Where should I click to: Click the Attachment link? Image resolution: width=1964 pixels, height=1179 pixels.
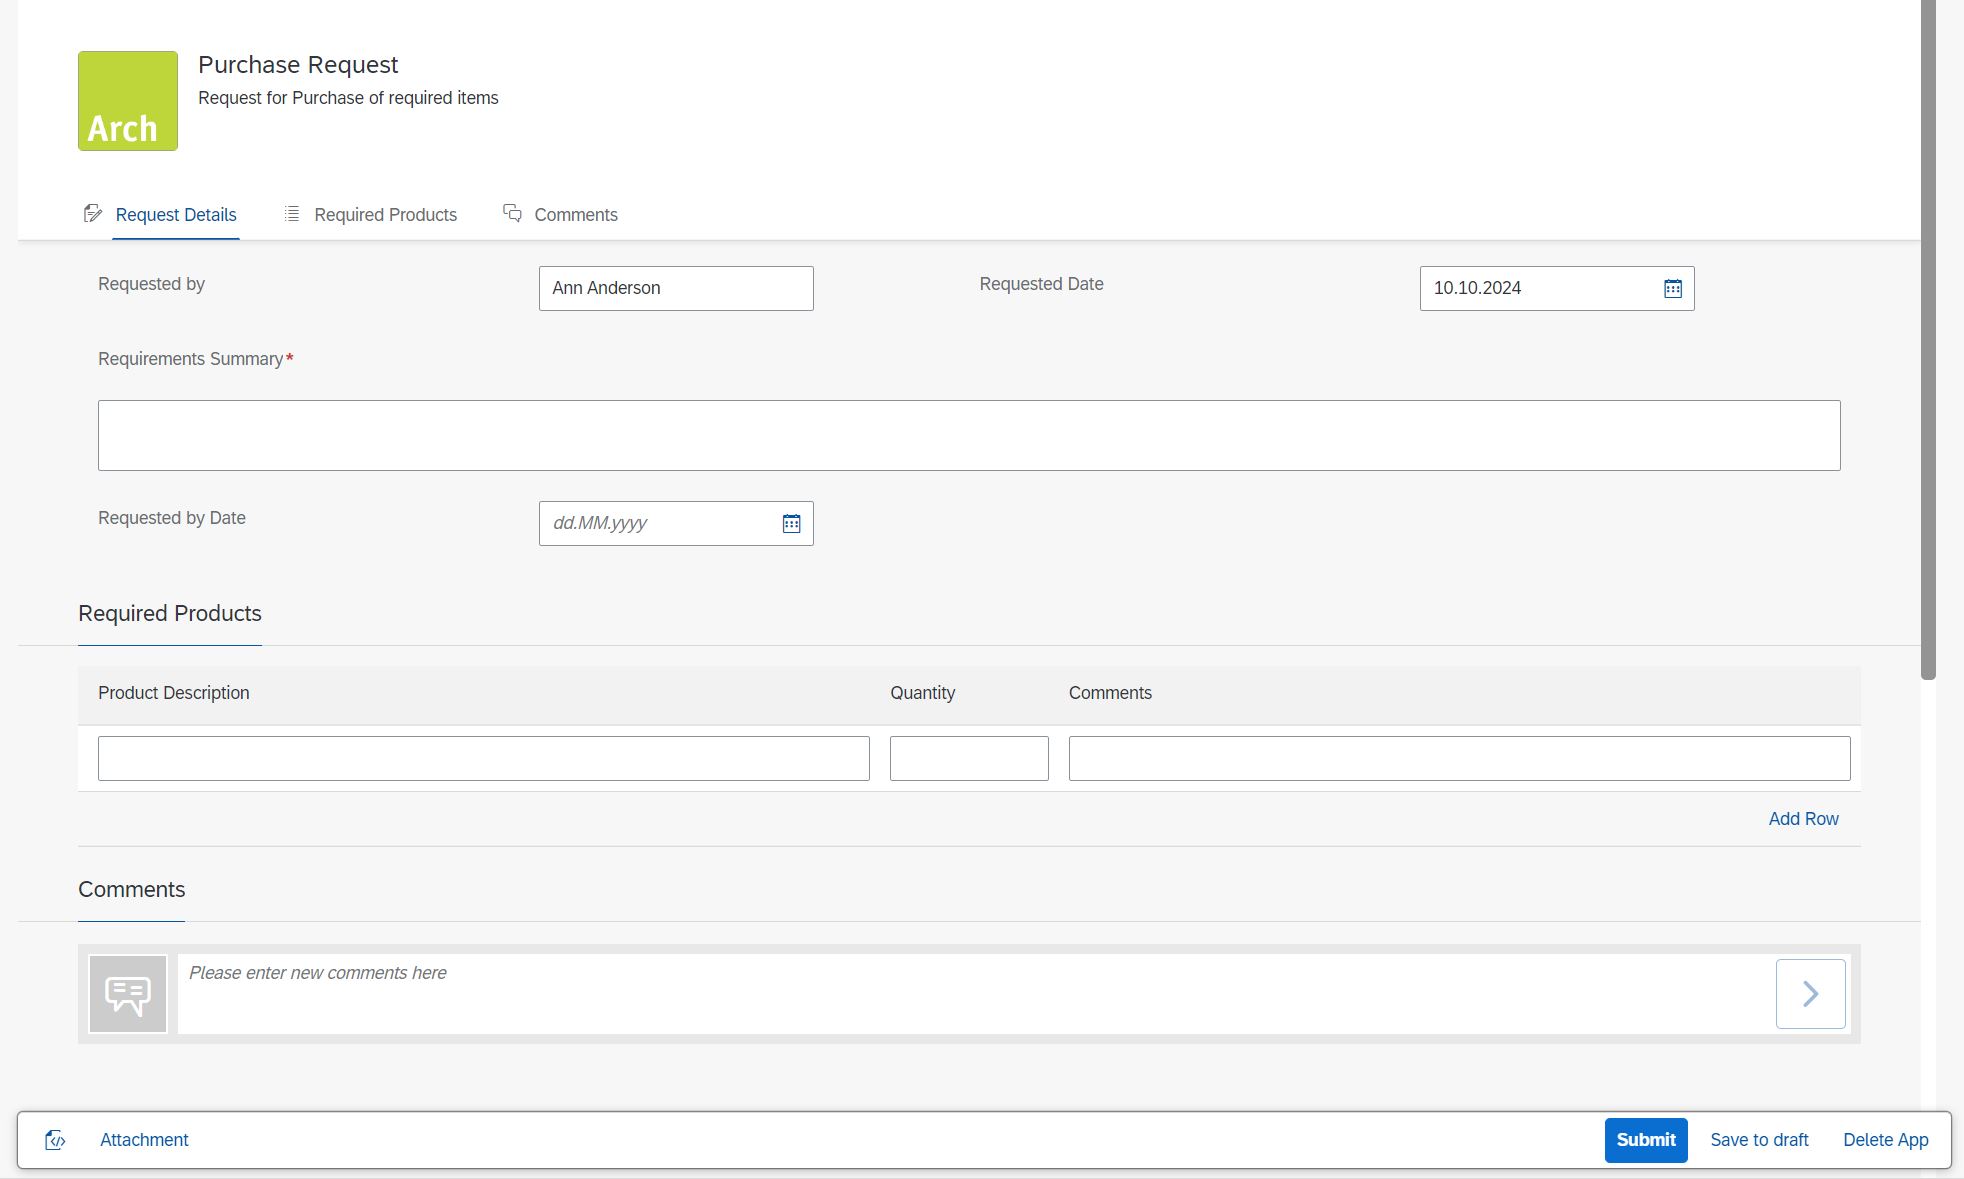click(x=143, y=1139)
